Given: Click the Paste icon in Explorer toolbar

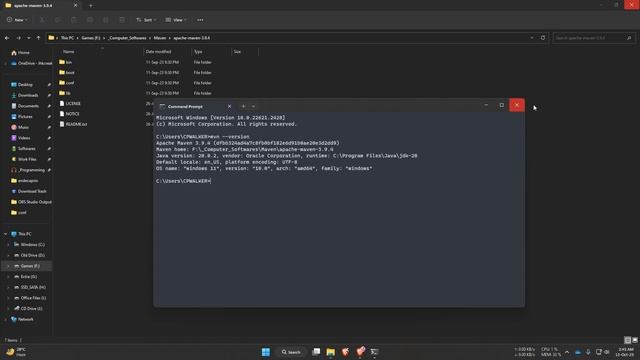Looking at the screenshot, I should click(x=73, y=20).
